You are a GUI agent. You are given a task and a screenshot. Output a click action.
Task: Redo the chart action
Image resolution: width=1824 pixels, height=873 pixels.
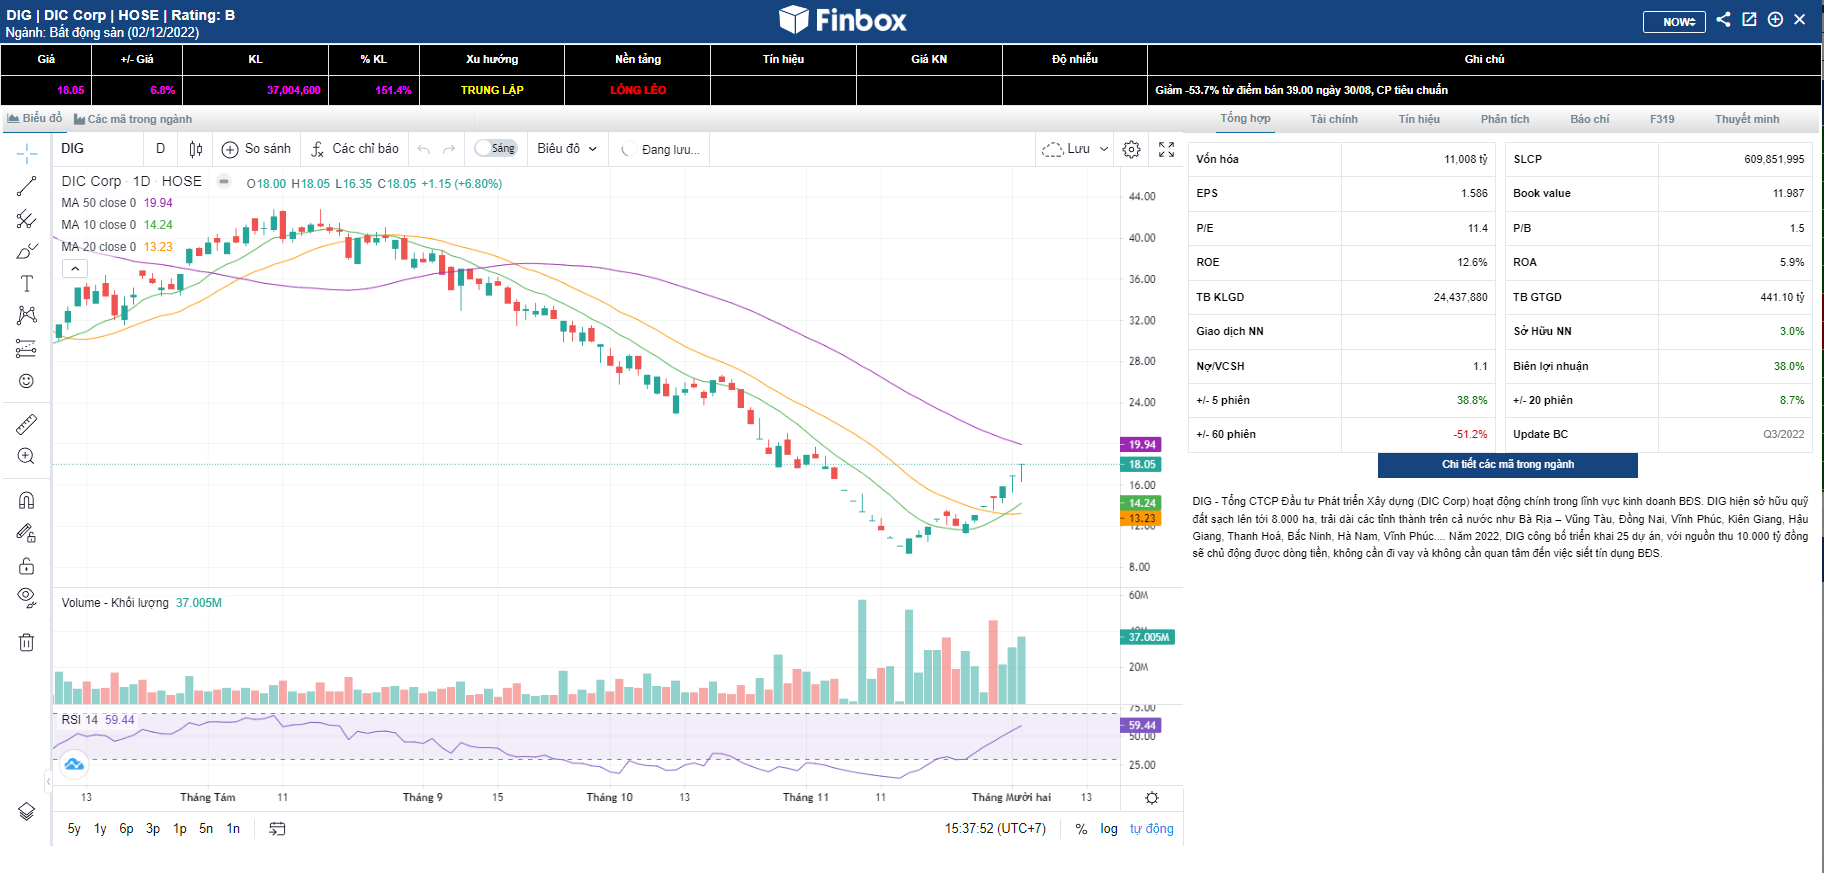point(449,149)
